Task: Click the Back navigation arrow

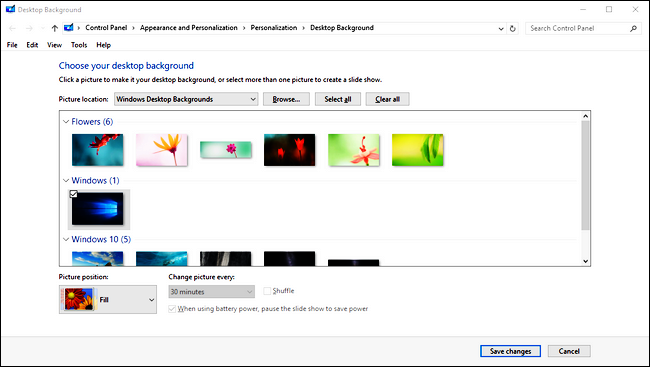Action: point(12,28)
